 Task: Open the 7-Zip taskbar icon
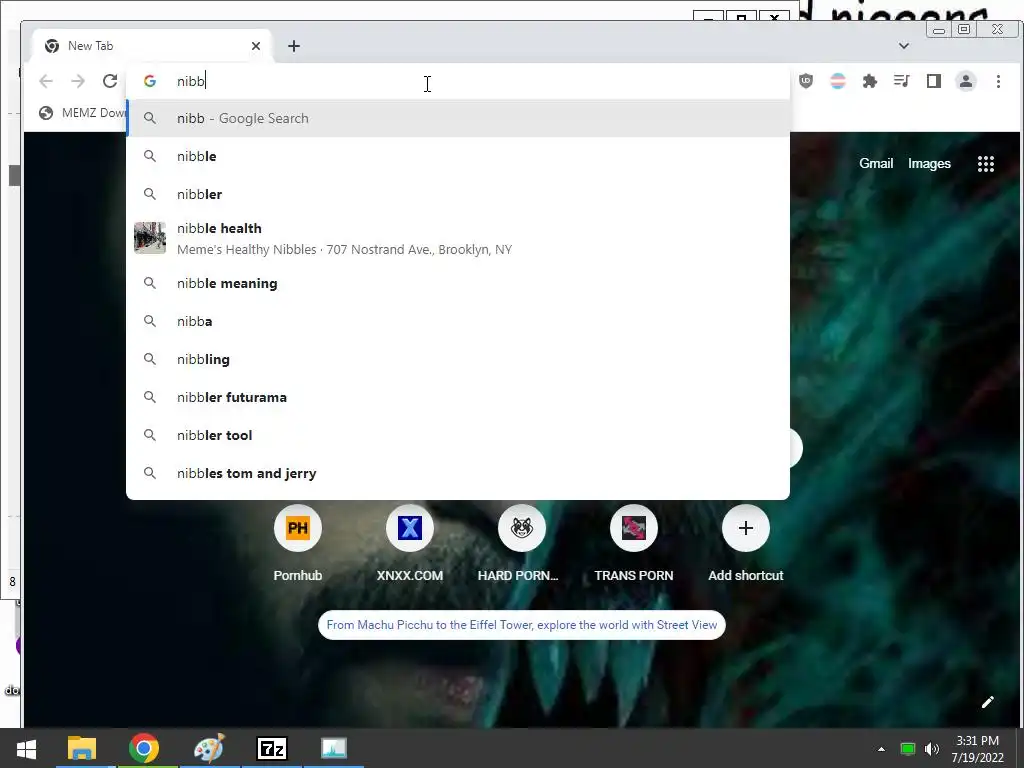point(272,748)
